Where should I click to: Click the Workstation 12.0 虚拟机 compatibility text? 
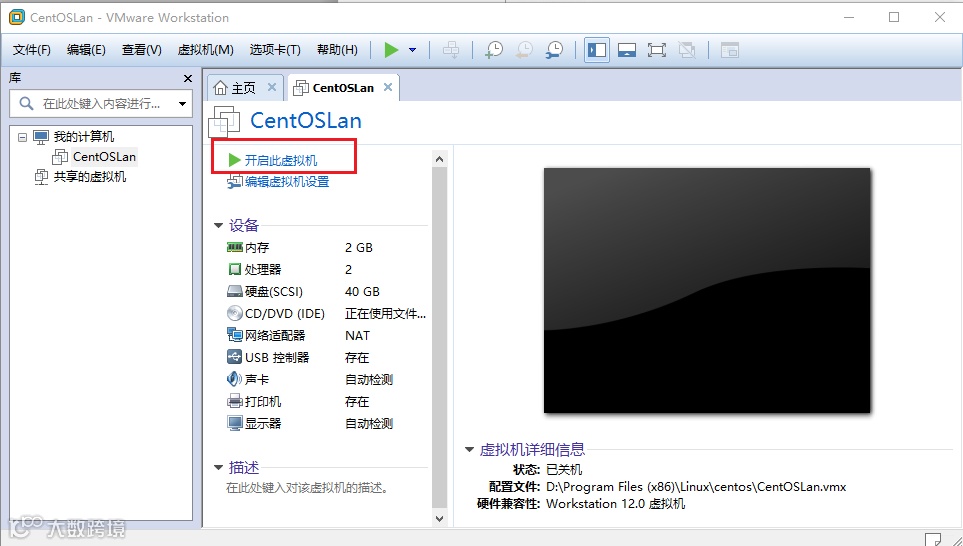615,504
